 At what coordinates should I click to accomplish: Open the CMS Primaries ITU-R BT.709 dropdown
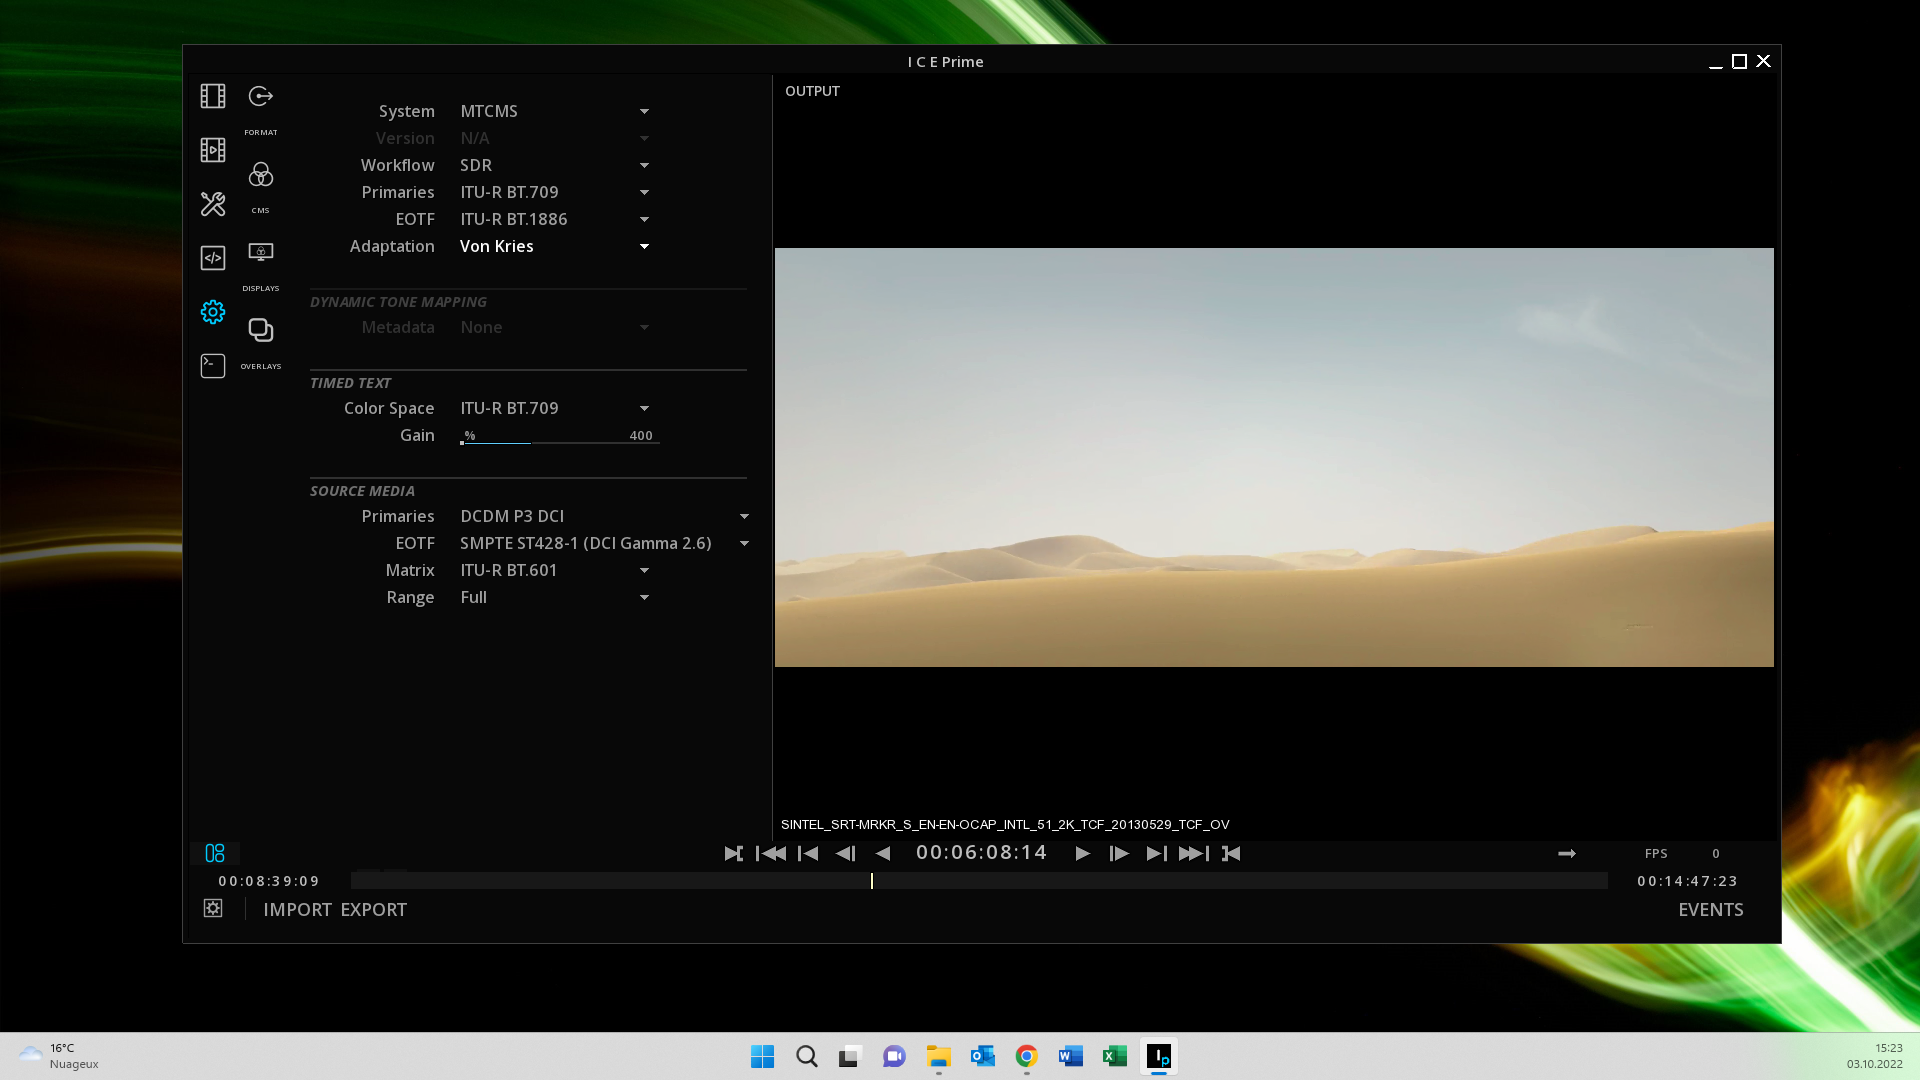[x=555, y=192]
